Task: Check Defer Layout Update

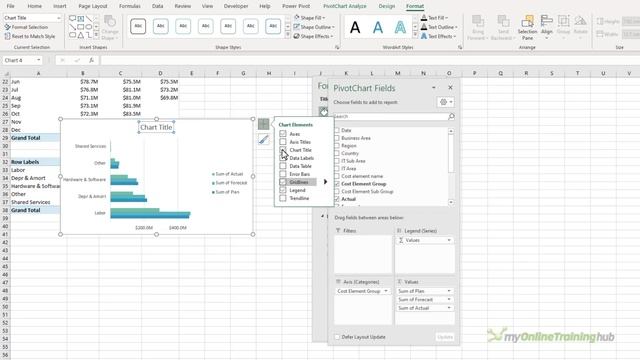Action: 337,337
